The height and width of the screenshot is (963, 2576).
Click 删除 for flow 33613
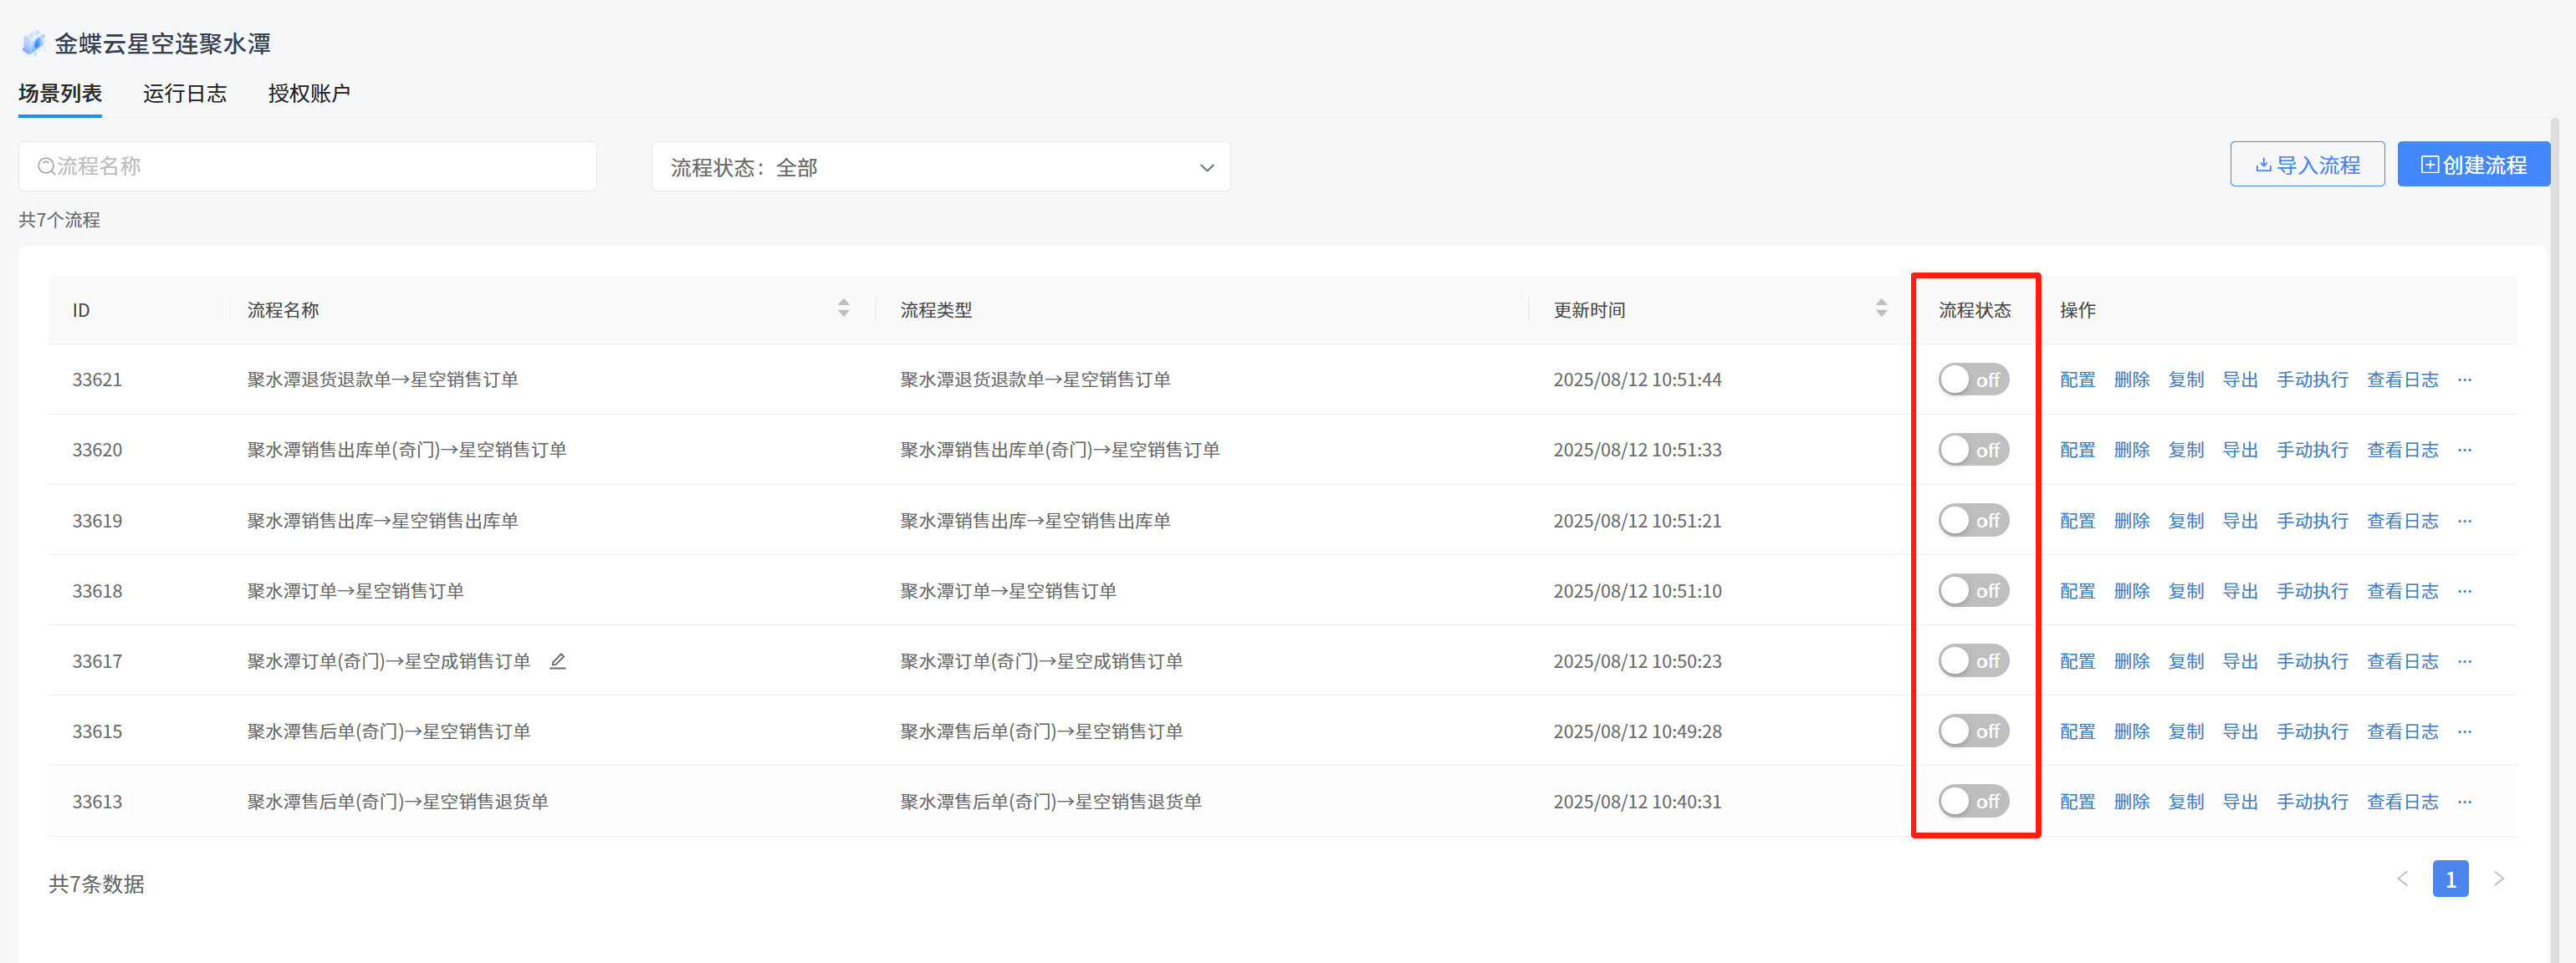click(x=2132, y=802)
